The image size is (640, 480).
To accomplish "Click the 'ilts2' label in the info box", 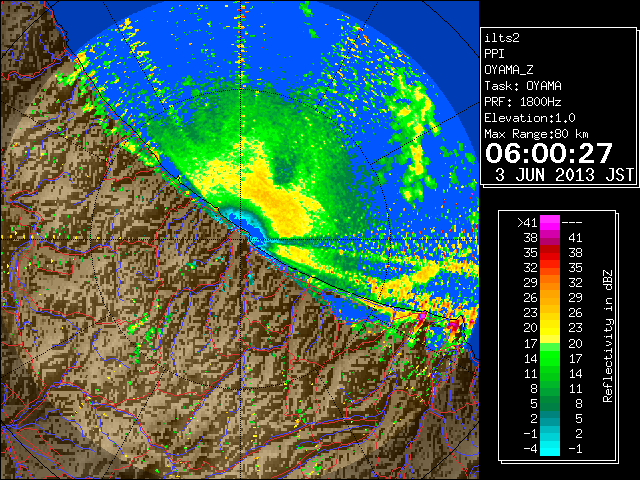I will (502, 38).
